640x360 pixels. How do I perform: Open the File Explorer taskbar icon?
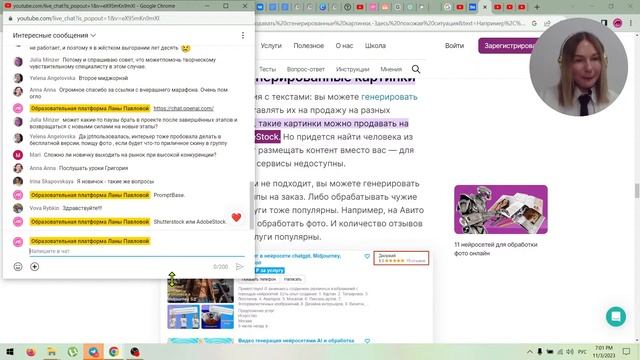[x=52, y=351]
